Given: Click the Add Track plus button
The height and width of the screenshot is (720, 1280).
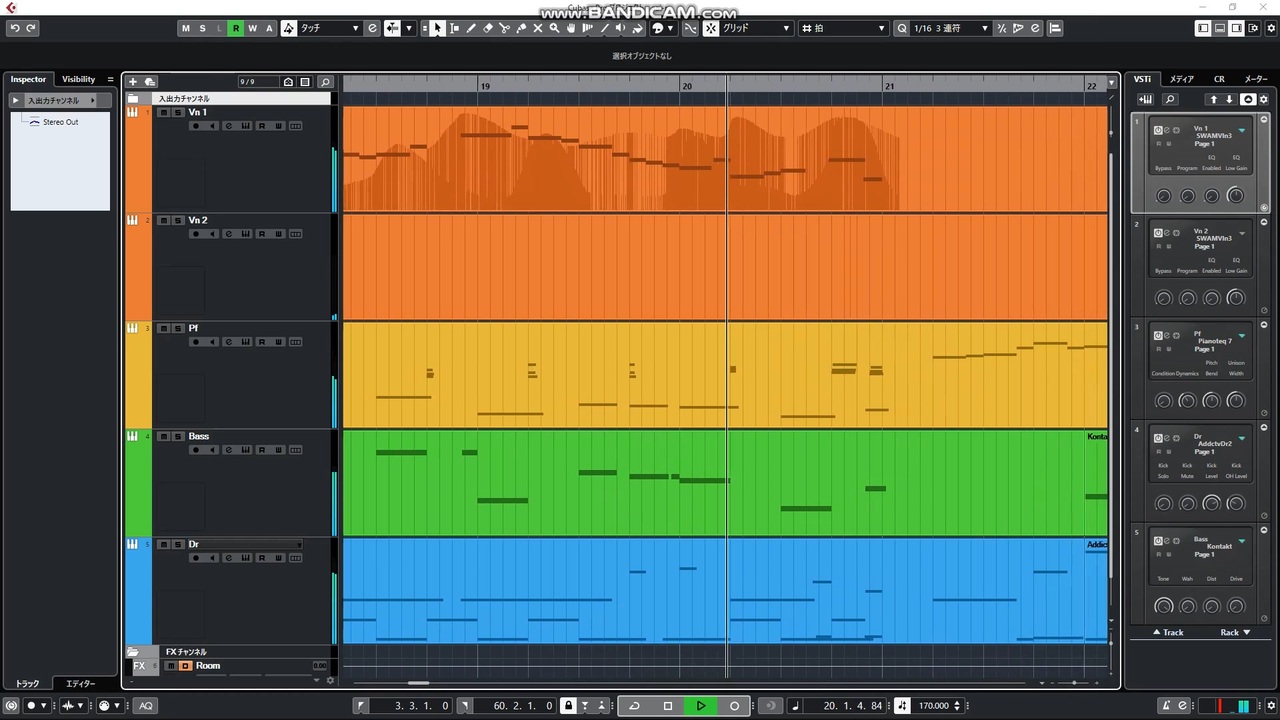Looking at the screenshot, I should (x=133, y=82).
